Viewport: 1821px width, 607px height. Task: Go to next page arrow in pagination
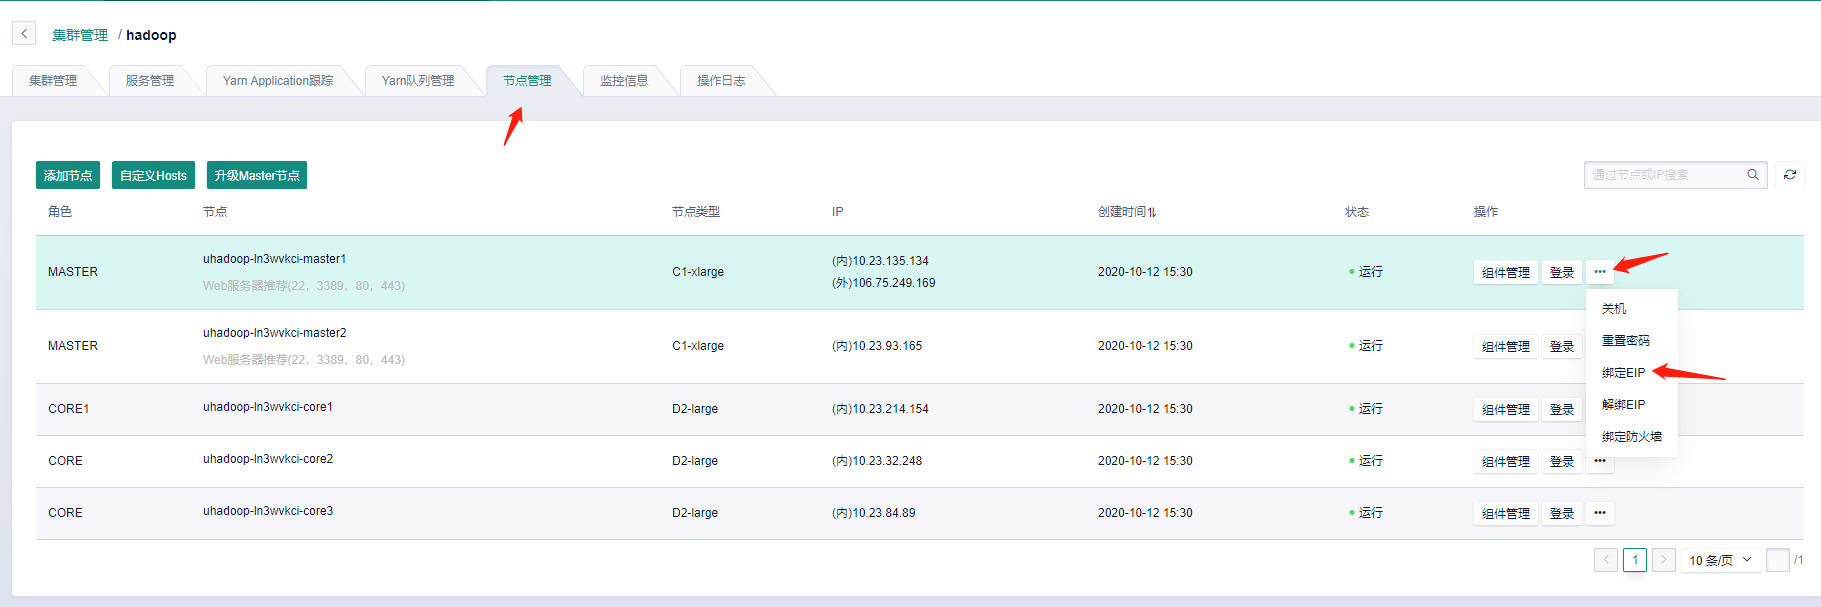pyautogui.click(x=1664, y=560)
